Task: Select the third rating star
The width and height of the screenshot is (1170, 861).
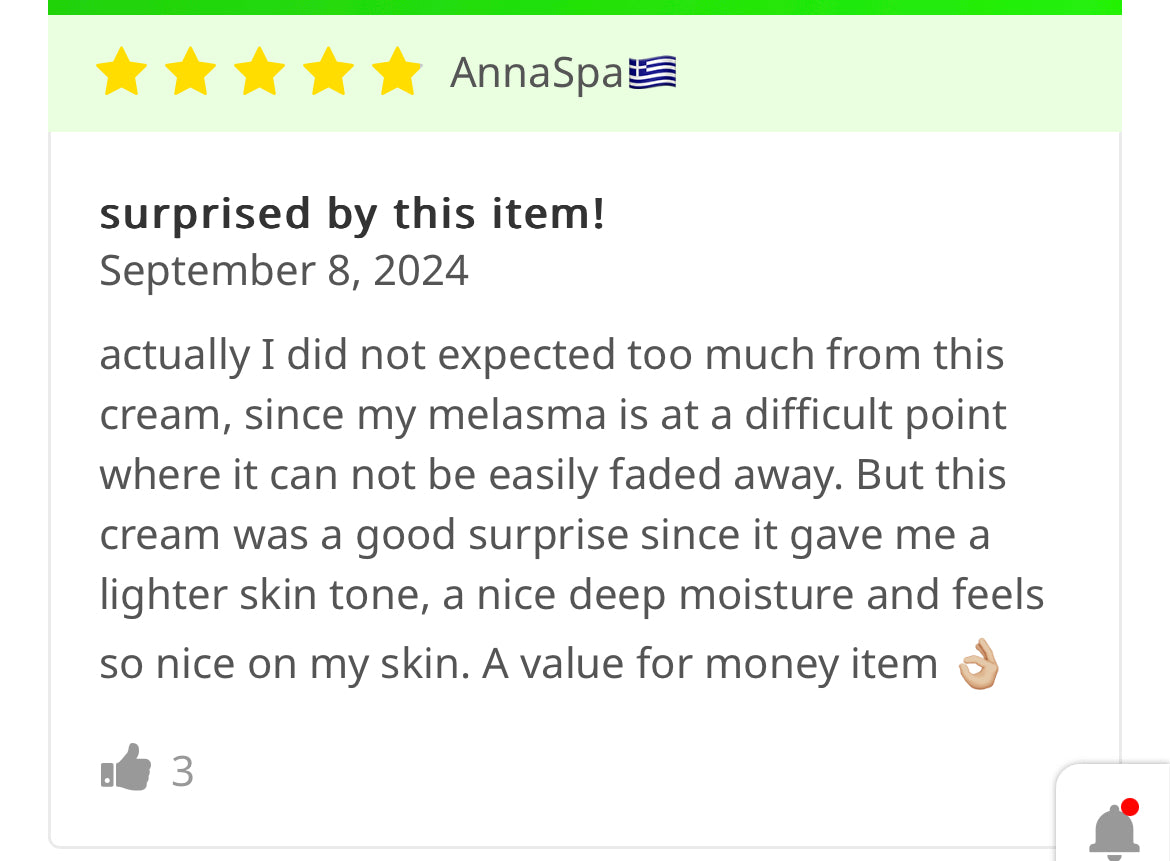Action: click(x=259, y=73)
